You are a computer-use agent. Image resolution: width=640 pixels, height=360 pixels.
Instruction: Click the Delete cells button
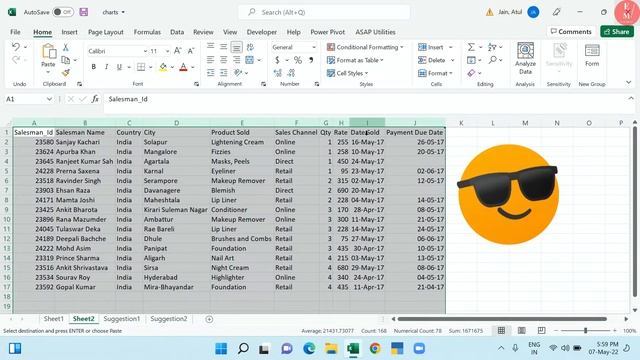coord(431,60)
